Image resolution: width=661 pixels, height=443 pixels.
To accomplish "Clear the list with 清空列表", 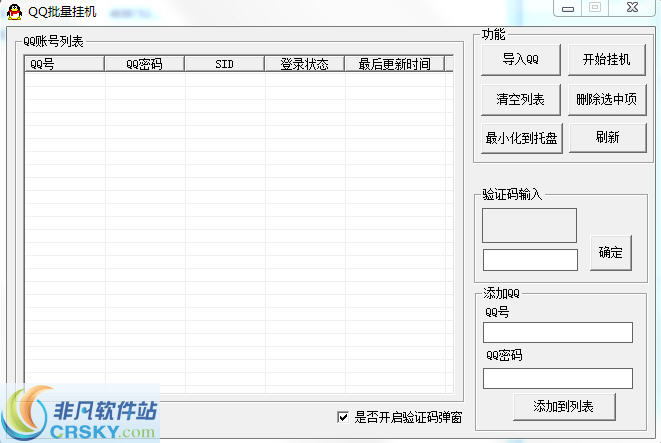I will point(521,99).
